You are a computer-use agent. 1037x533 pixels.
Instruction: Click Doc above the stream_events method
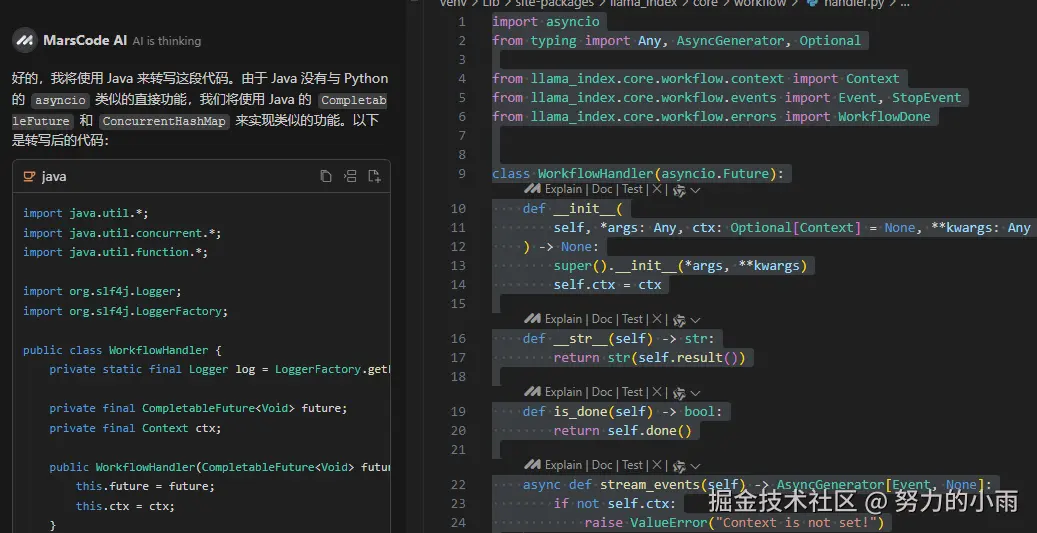(602, 465)
